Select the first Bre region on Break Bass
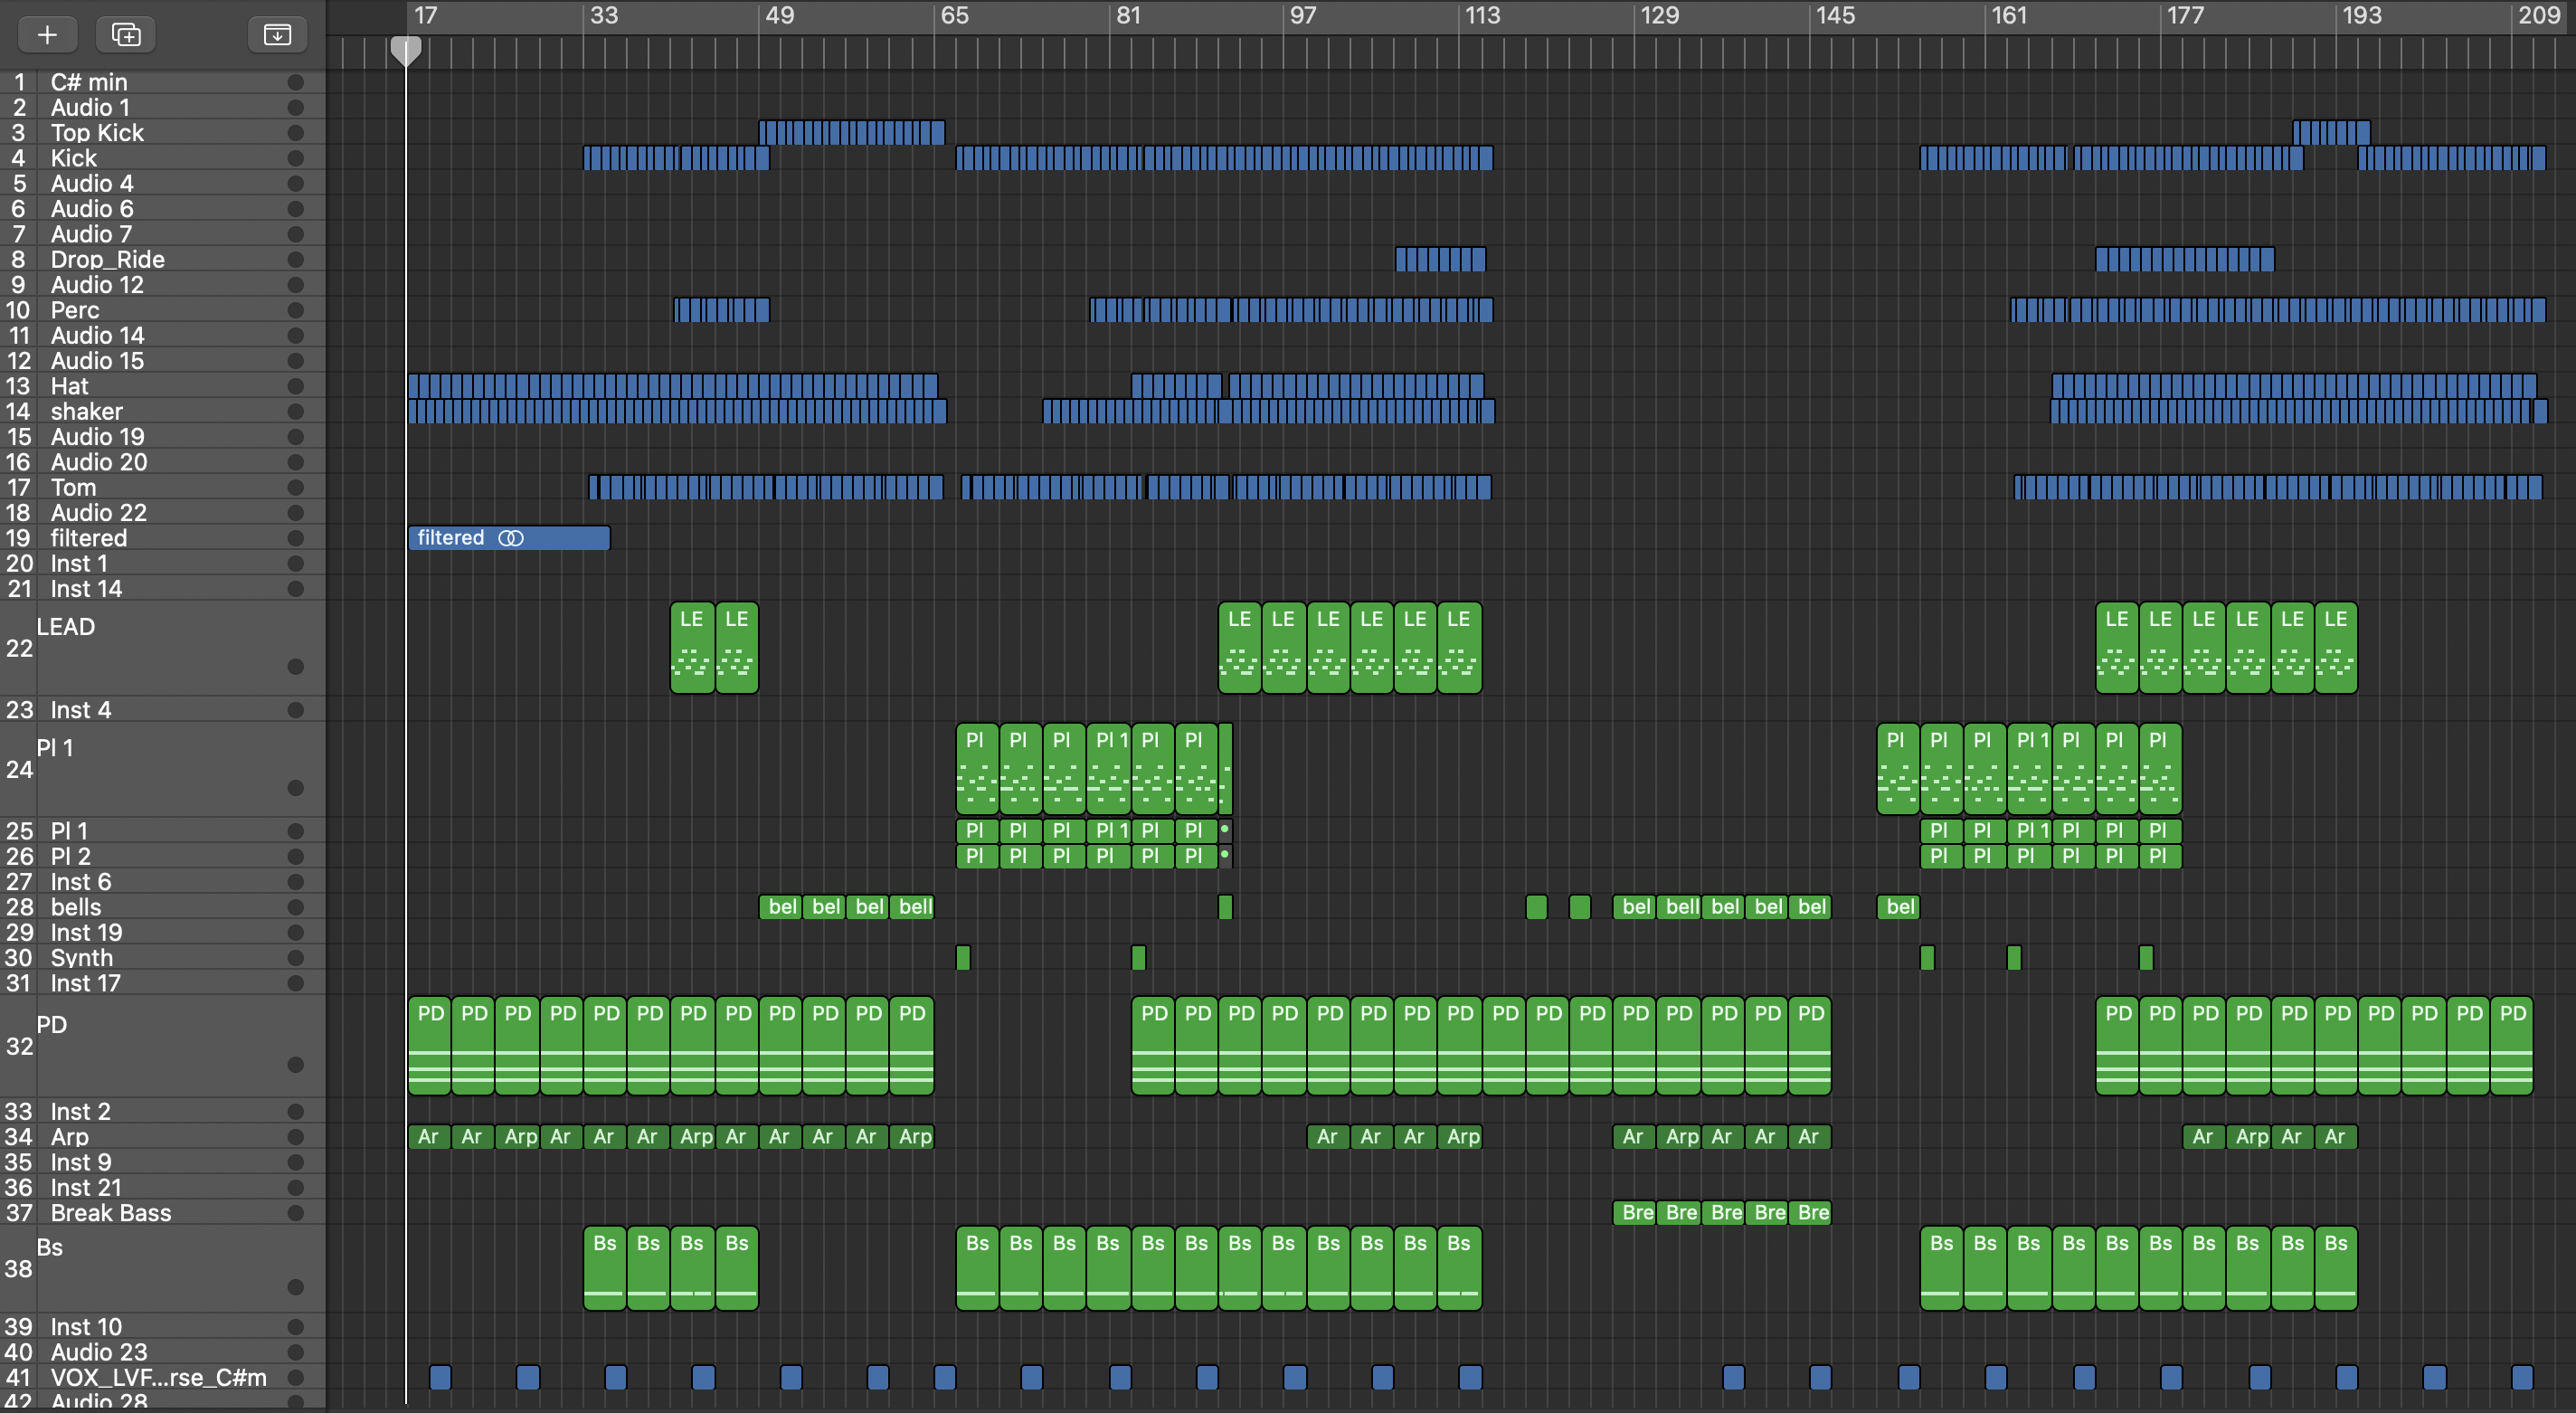 pos(1634,1213)
